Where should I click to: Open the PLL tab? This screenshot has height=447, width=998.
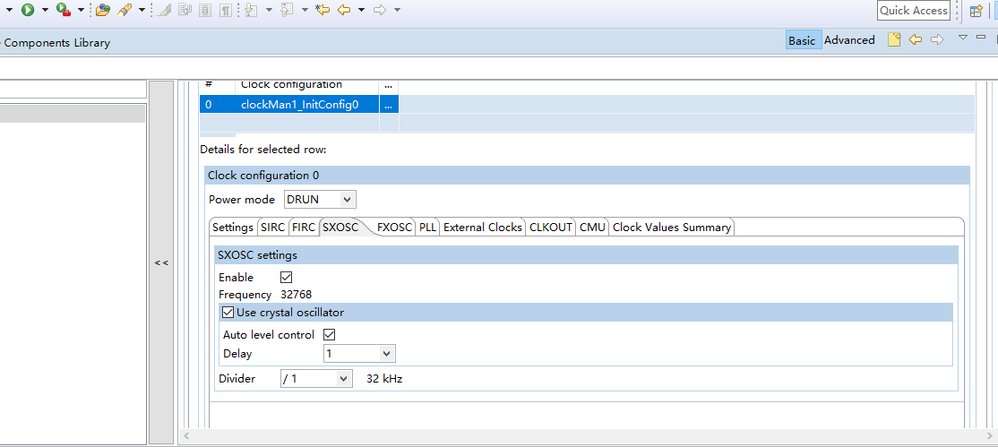[428, 227]
